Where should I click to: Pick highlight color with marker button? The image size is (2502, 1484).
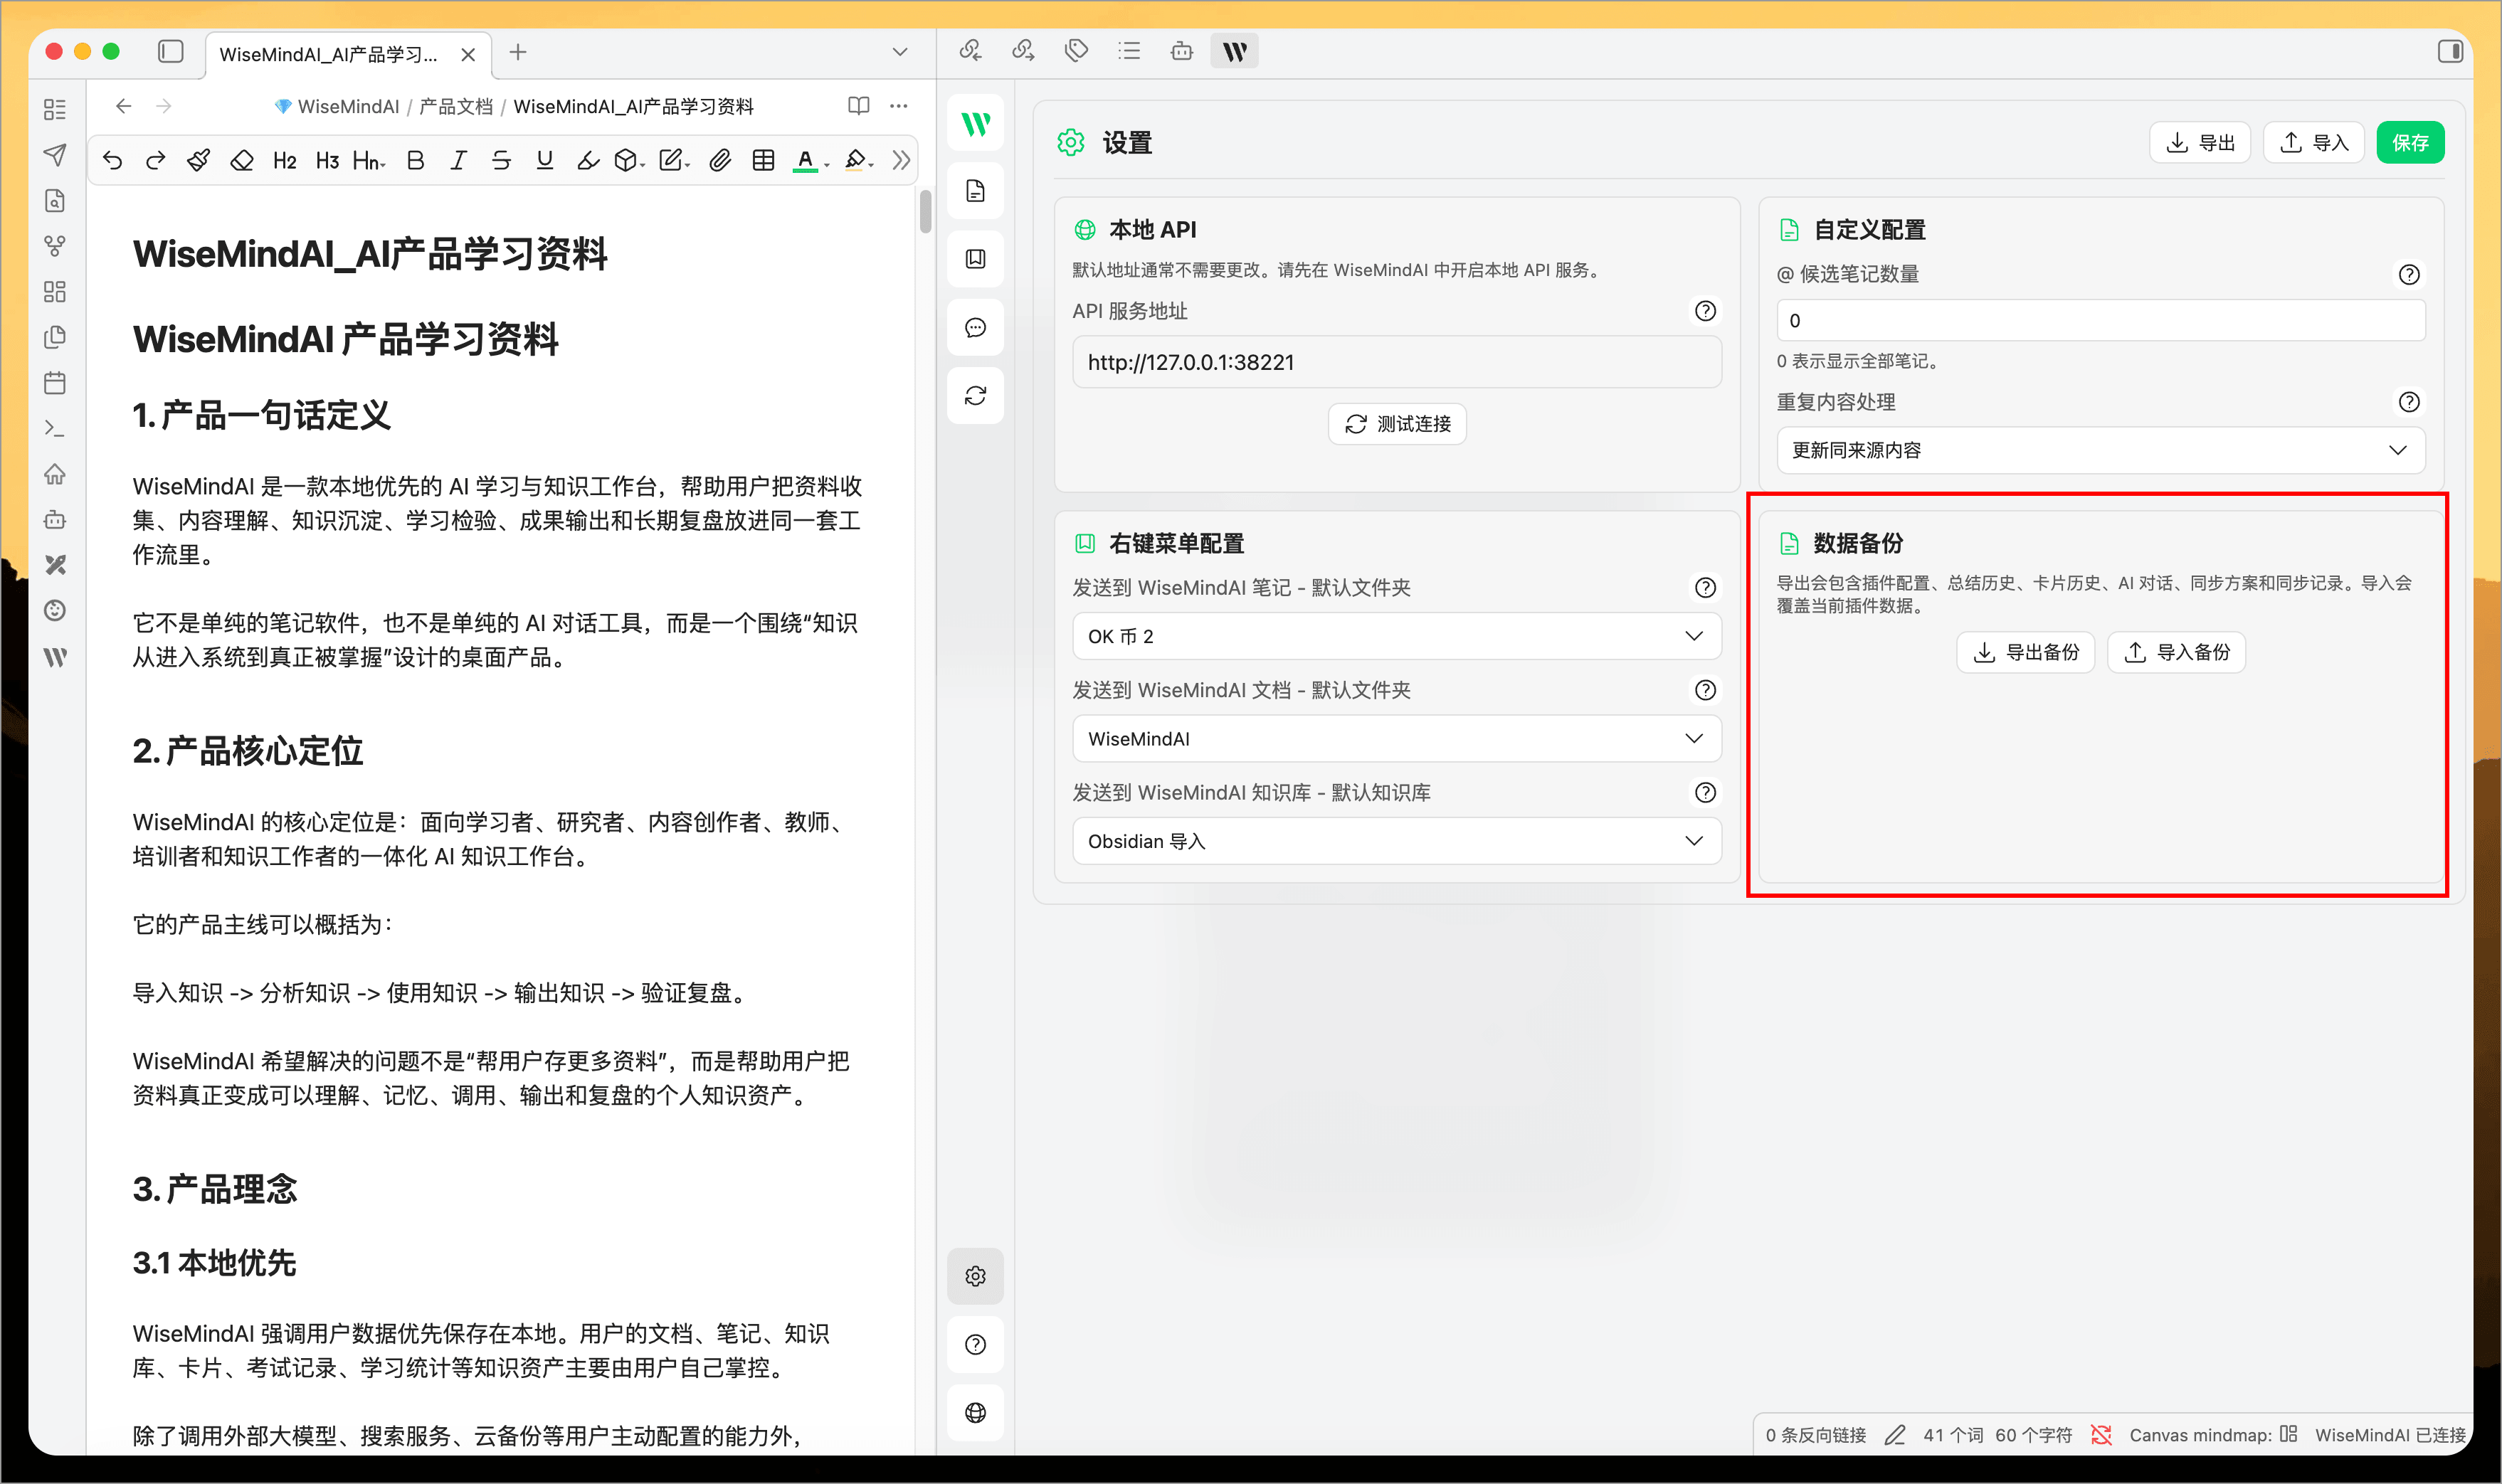[858, 160]
